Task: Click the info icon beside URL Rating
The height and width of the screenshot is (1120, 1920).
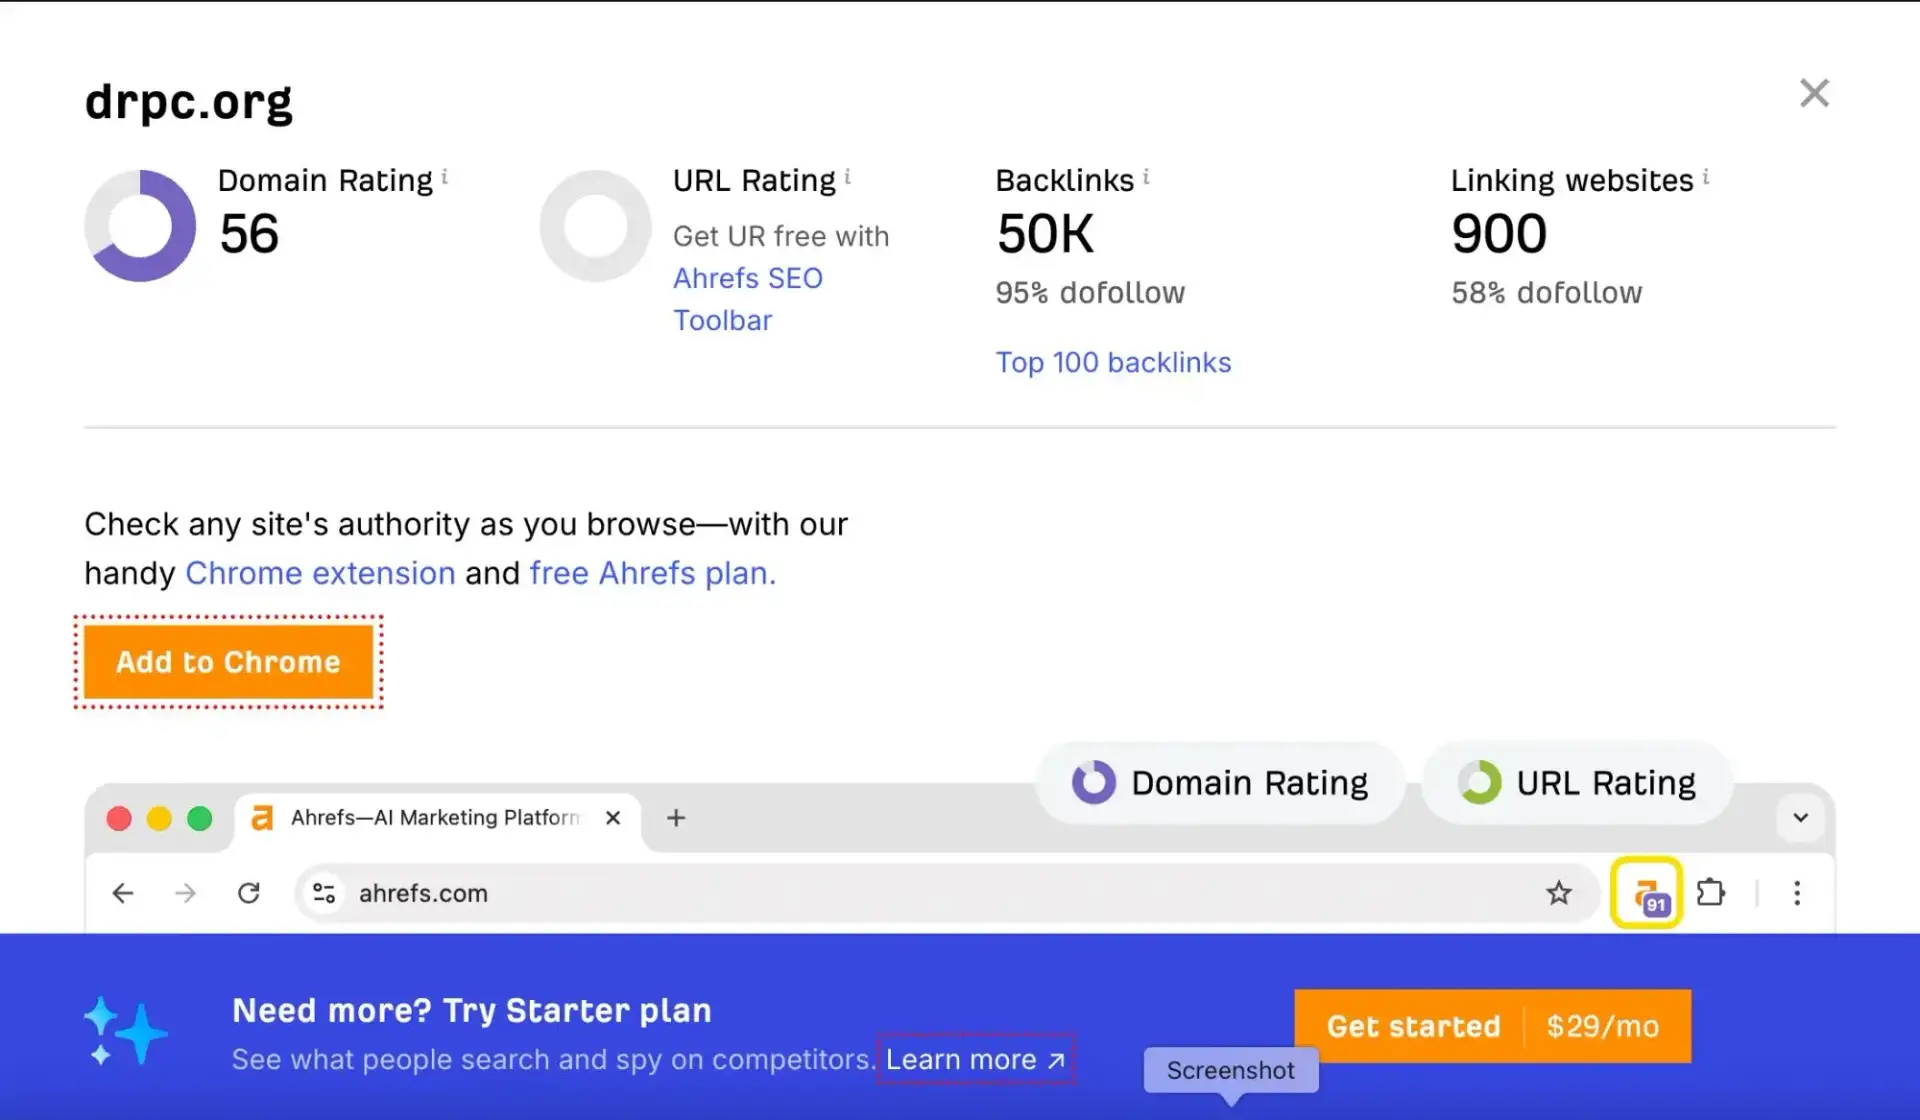Action: pos(848,177)
